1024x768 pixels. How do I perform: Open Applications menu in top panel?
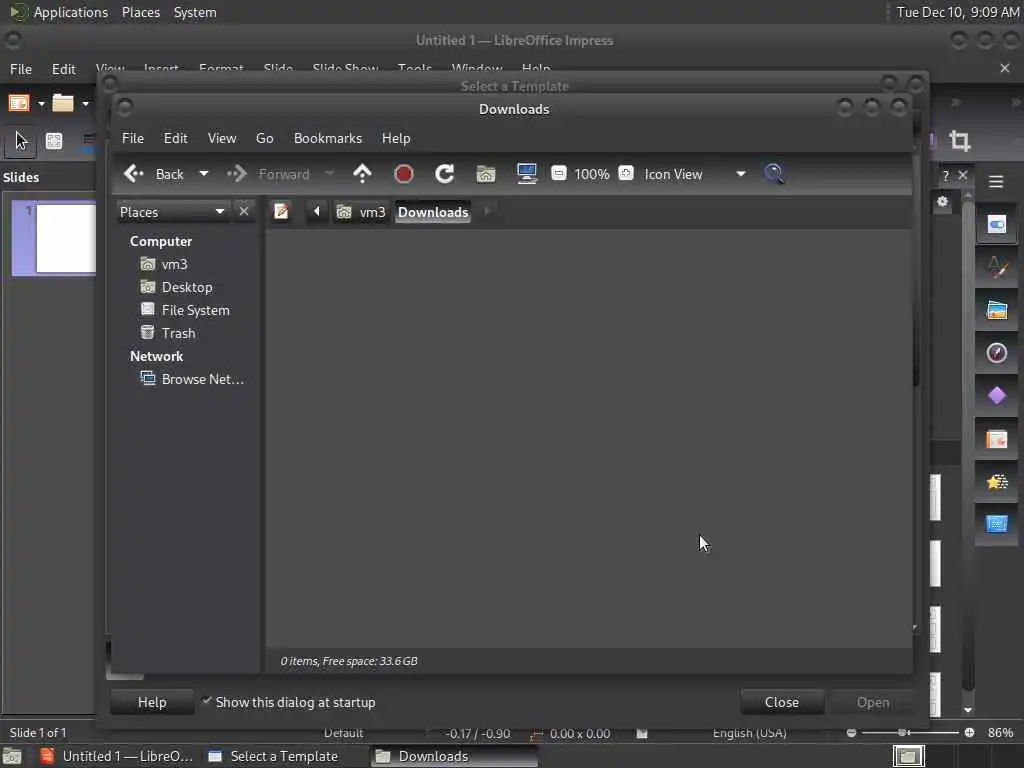click(x=61, y=12)
